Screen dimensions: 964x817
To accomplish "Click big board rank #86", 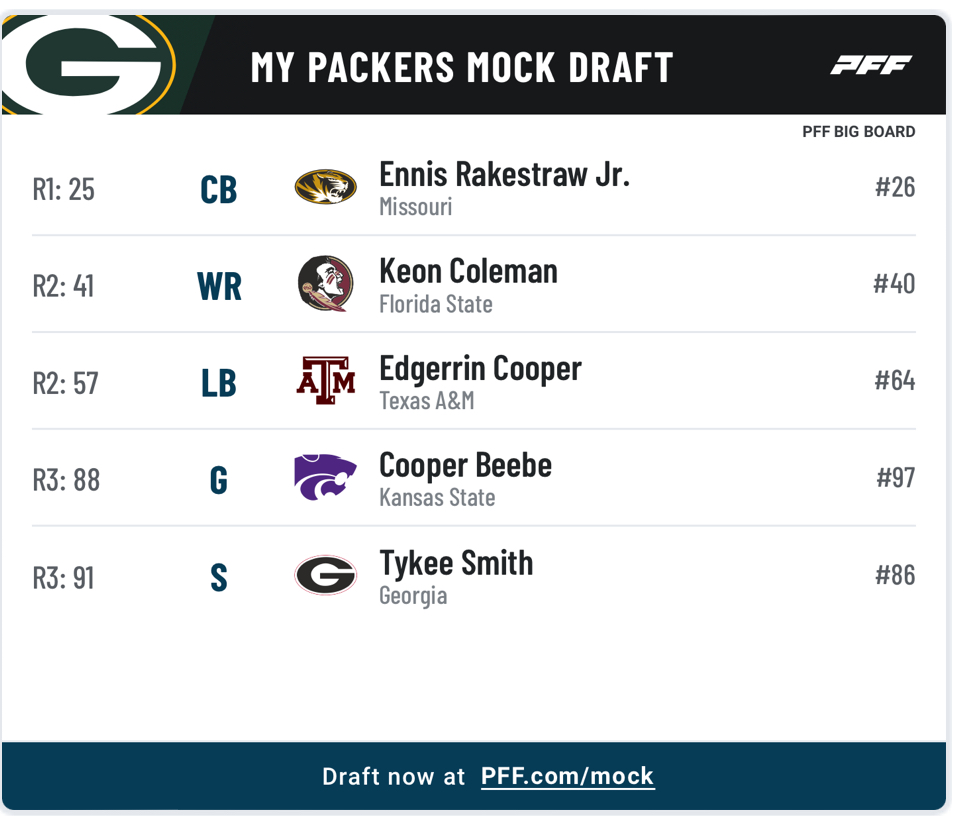I will pos(895,575).
